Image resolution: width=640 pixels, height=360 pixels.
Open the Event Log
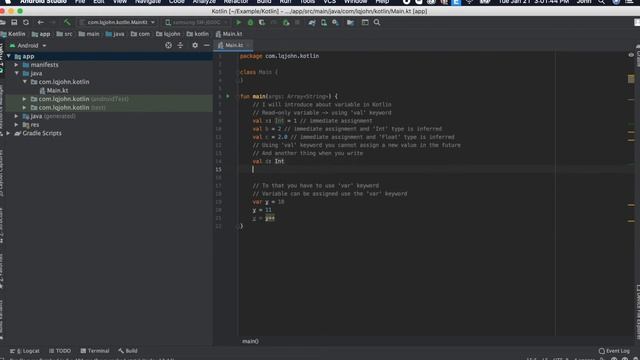pos(614,351)
